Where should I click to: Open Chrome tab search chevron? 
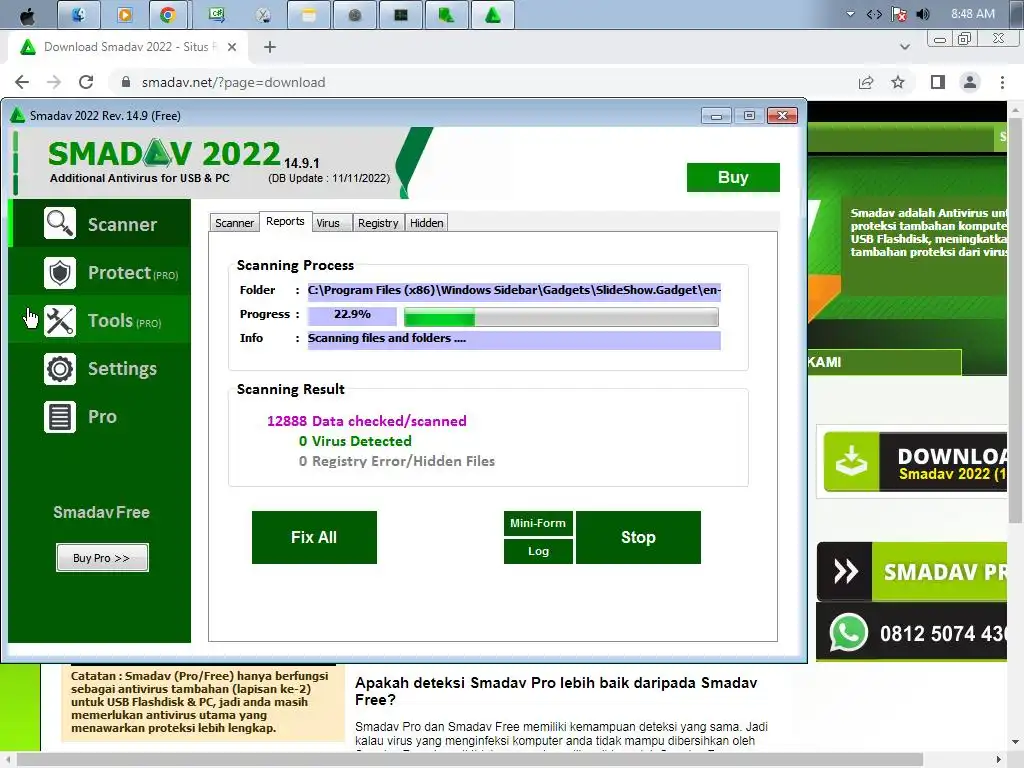click(904, 47)
